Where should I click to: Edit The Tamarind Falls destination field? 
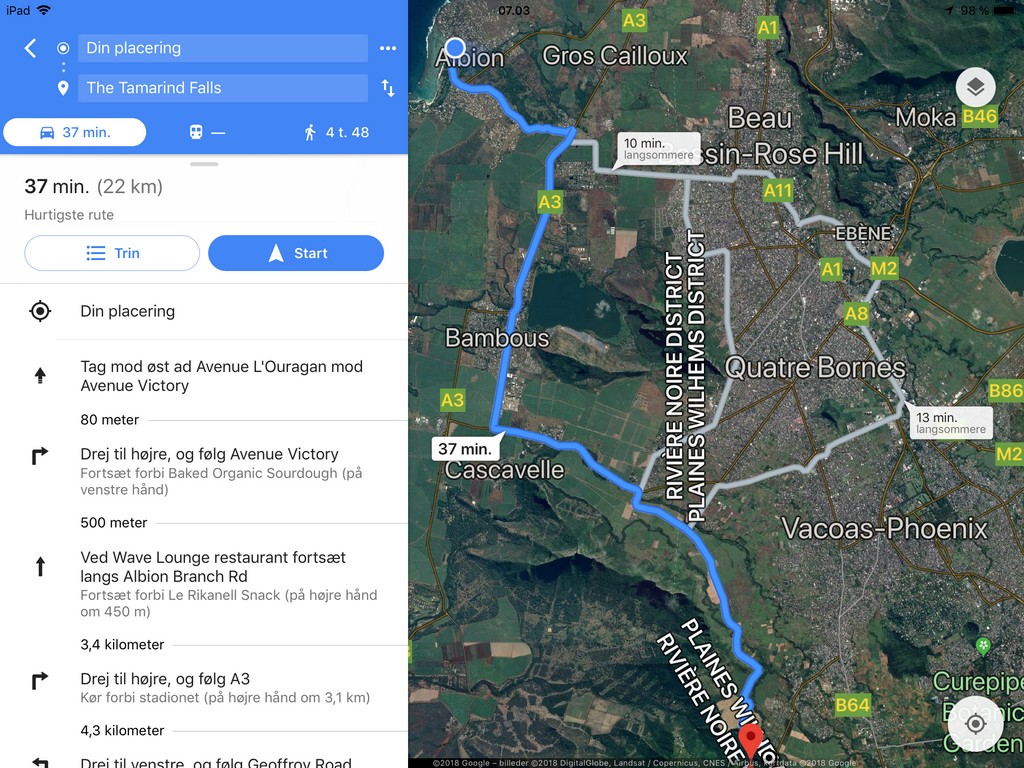(223, 88)
